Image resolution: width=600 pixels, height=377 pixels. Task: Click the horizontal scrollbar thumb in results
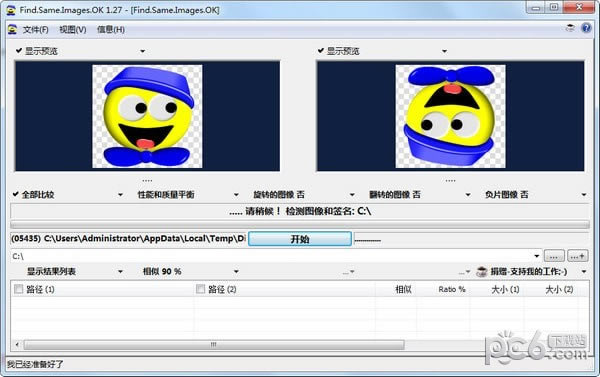pyautogui.click(x=214, y=345)
